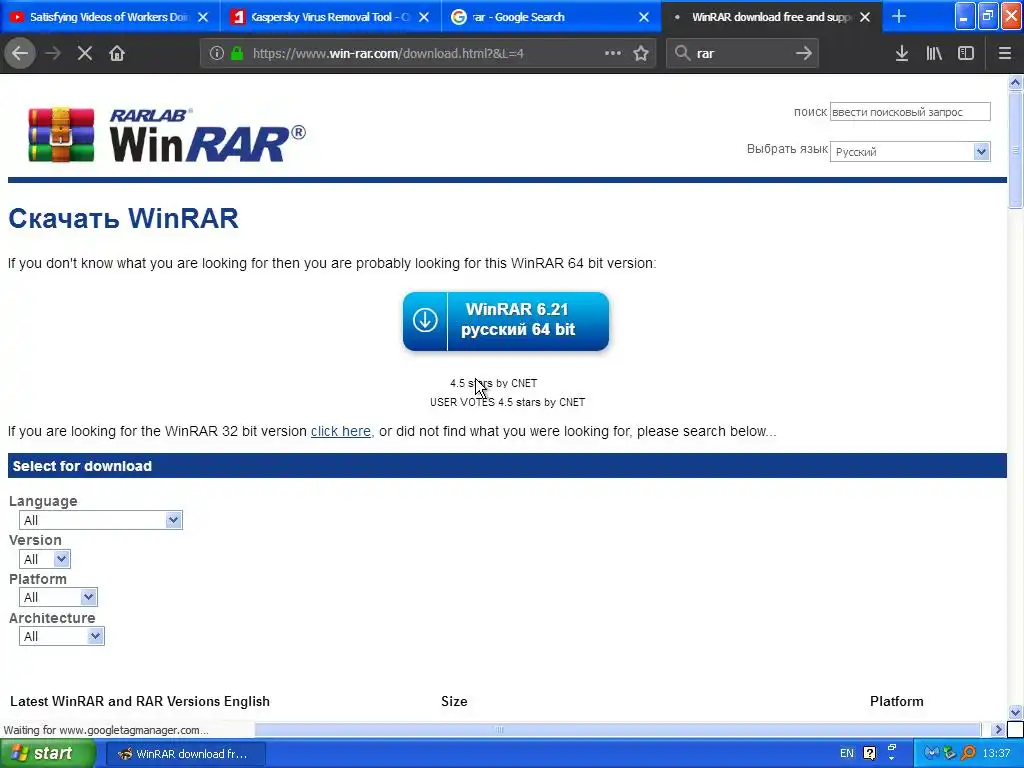
Task: Click the vertical scrollbar up arrow
Action: point(1015,82)
